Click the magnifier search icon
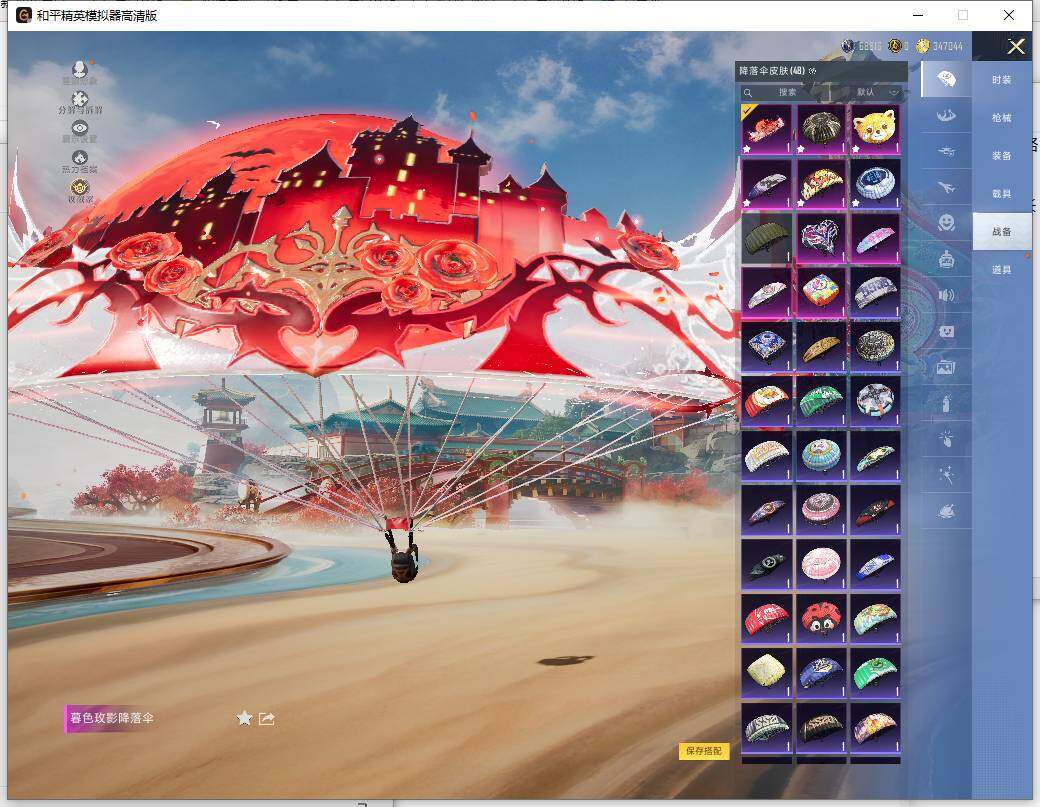 pos(748,93)
